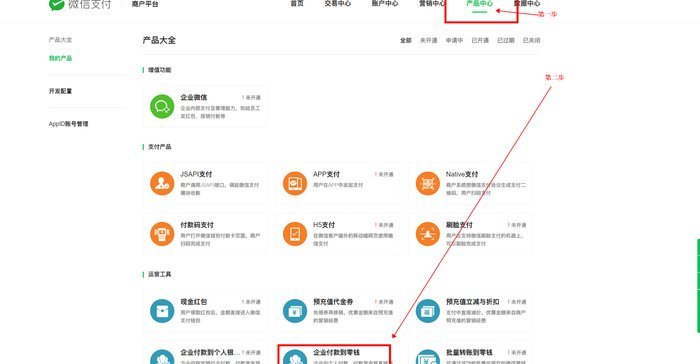The image size is (700, 364).
Task: Open AppID账号管理 in the sidebar
Action: pos(68,124)
